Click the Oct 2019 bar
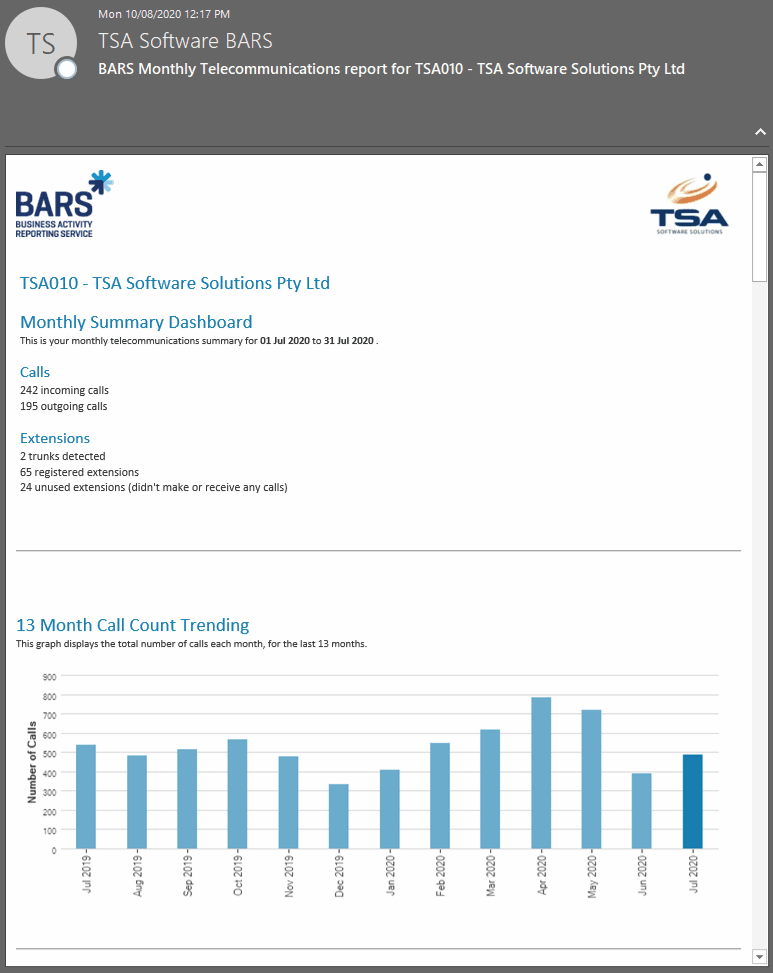The width and height of the screenshot is (773, 973). tap(238, 794)
